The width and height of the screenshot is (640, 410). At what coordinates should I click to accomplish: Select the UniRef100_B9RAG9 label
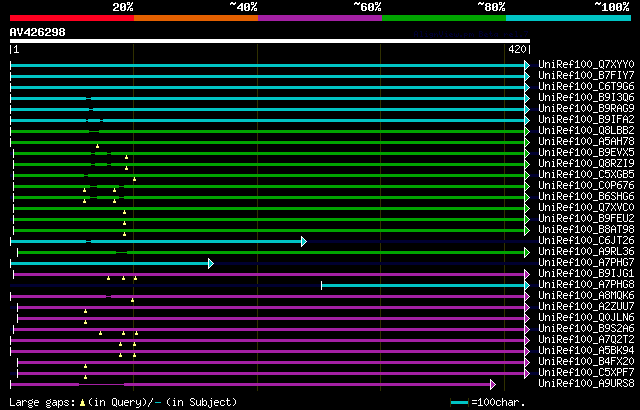(586, 109)
